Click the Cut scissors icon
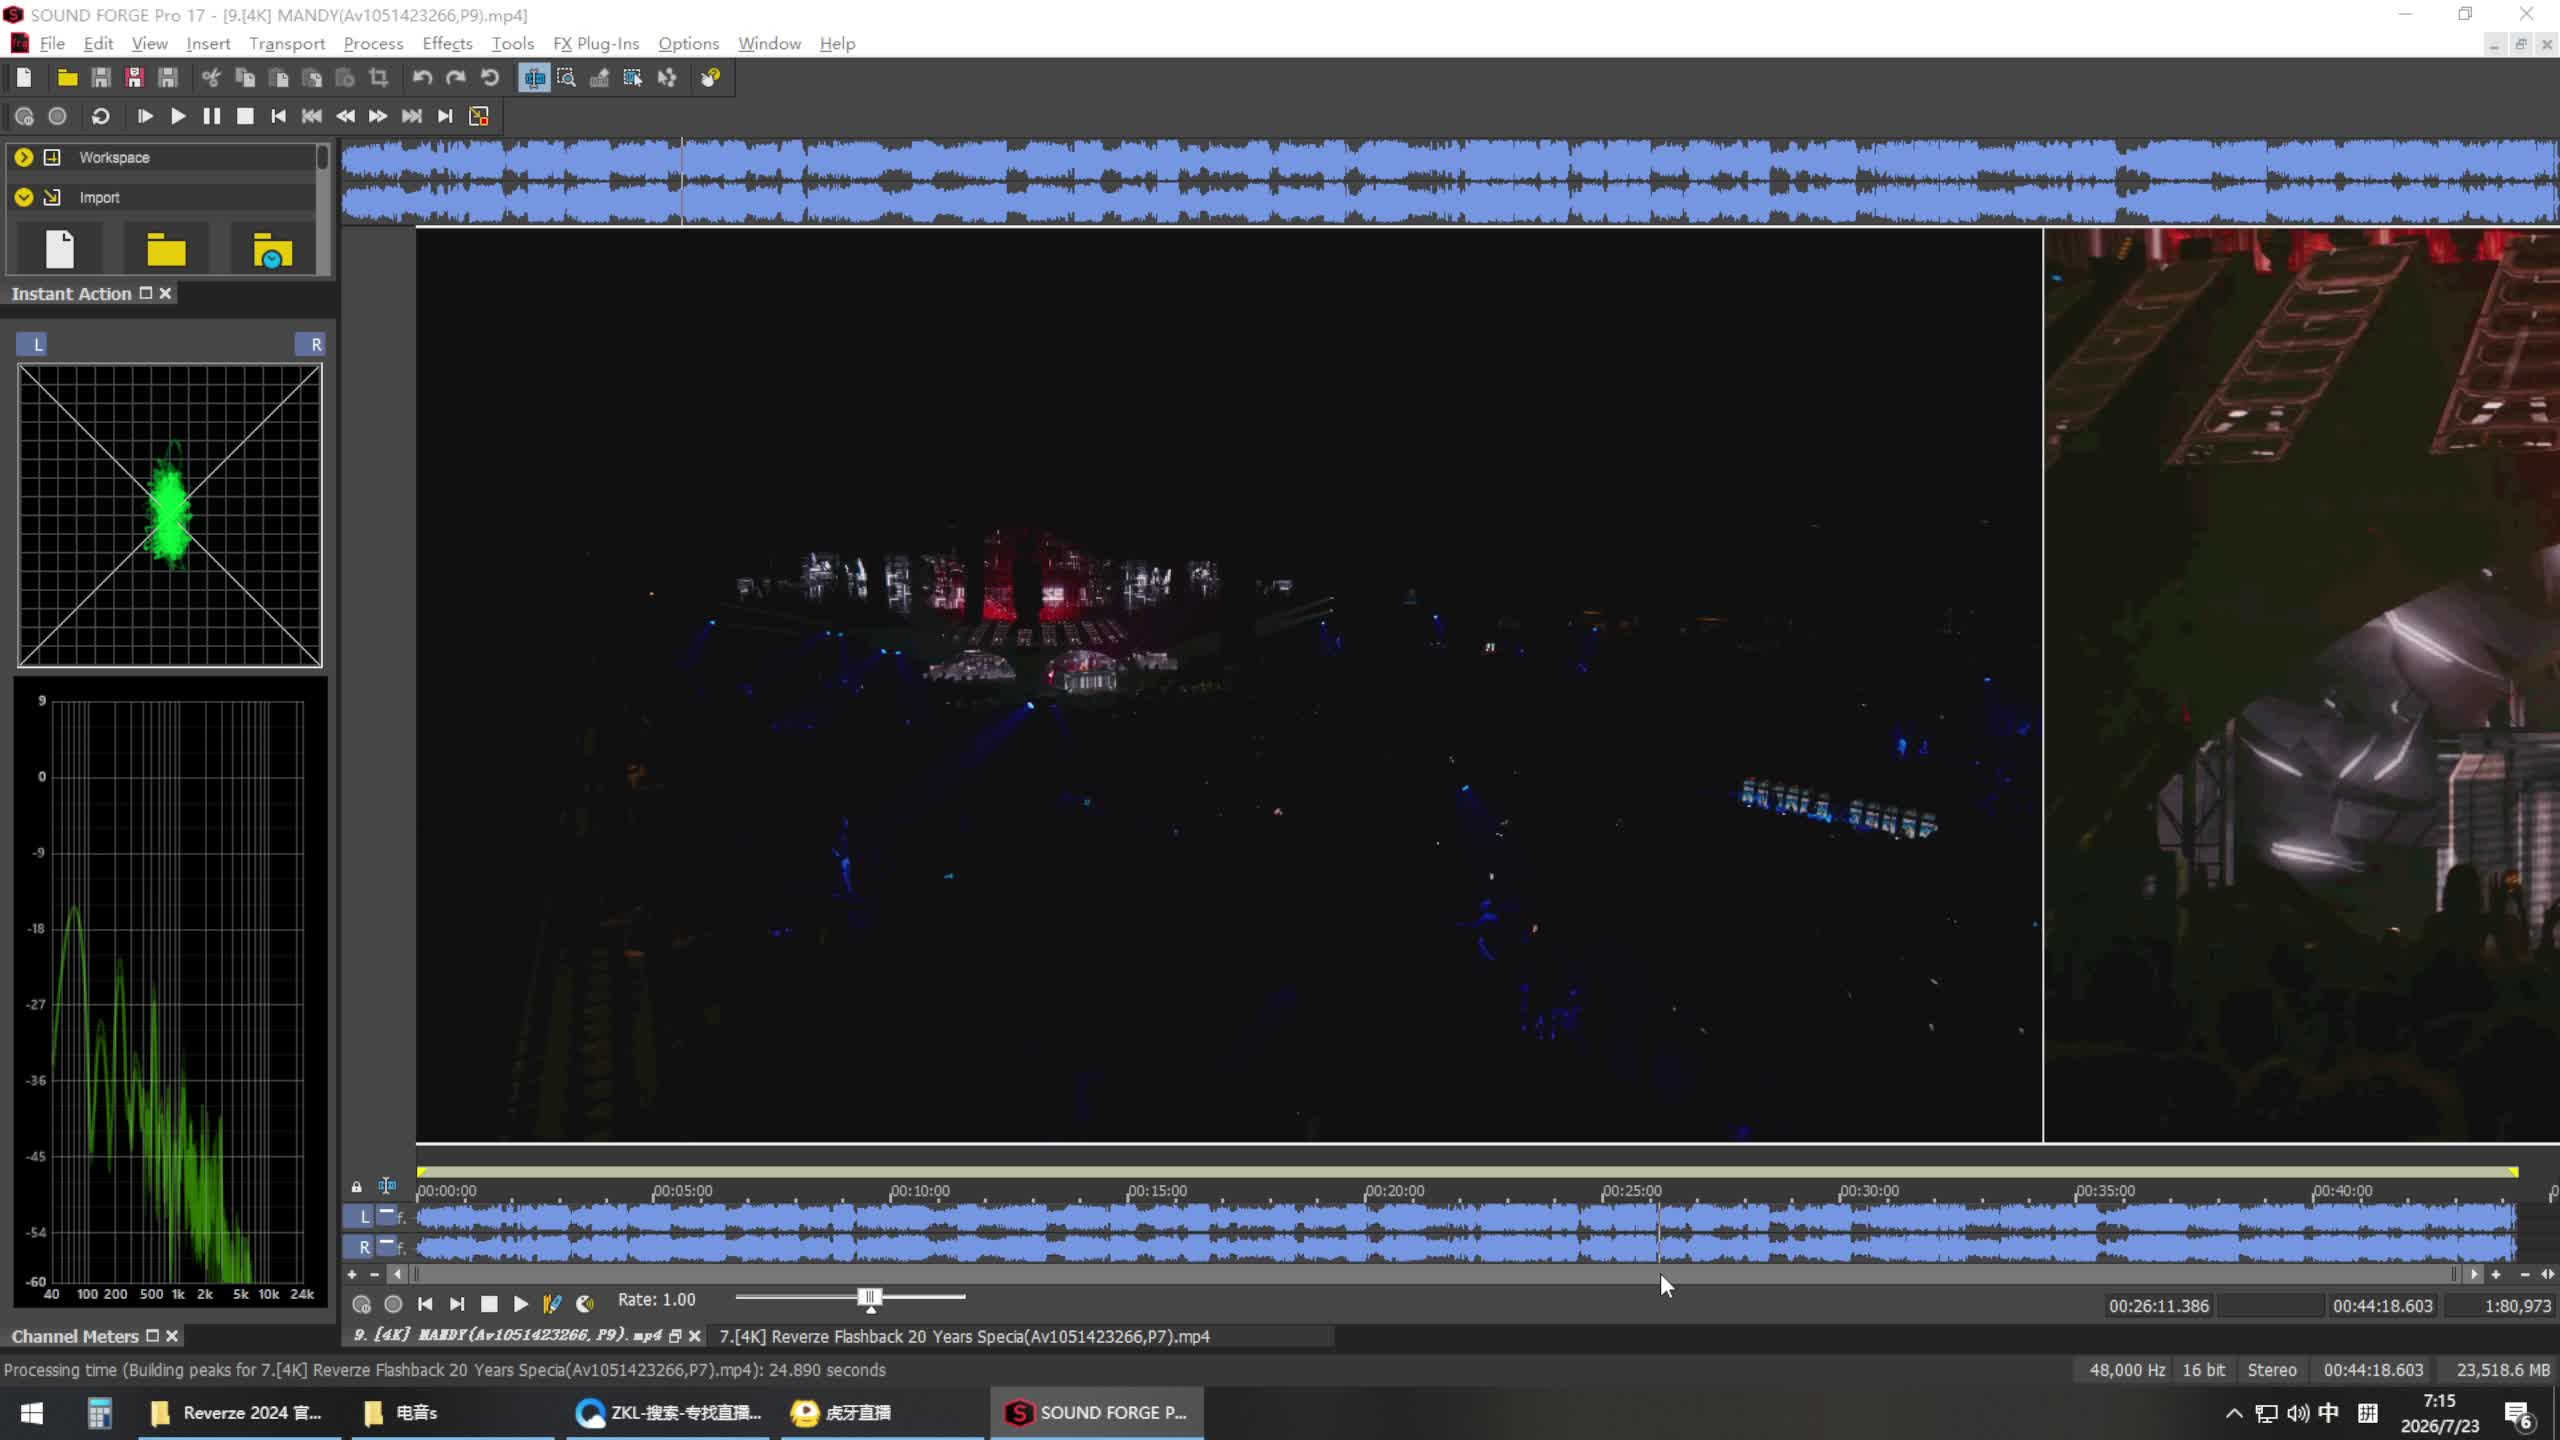This screenshot has width=2560, height=1440. coord(211,78)
